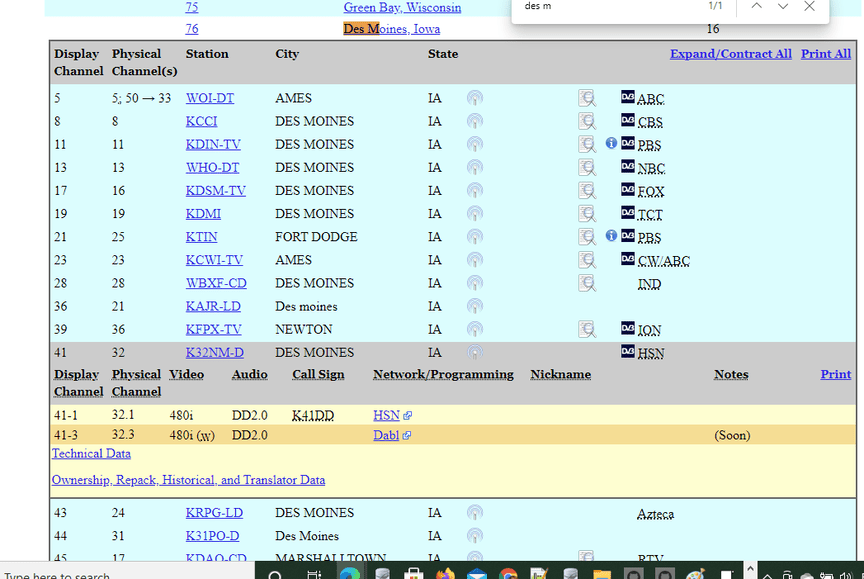This screenshot has width=864, height=579.
Task: Click the external link icon beside Dabl
Action: point(406,436)
